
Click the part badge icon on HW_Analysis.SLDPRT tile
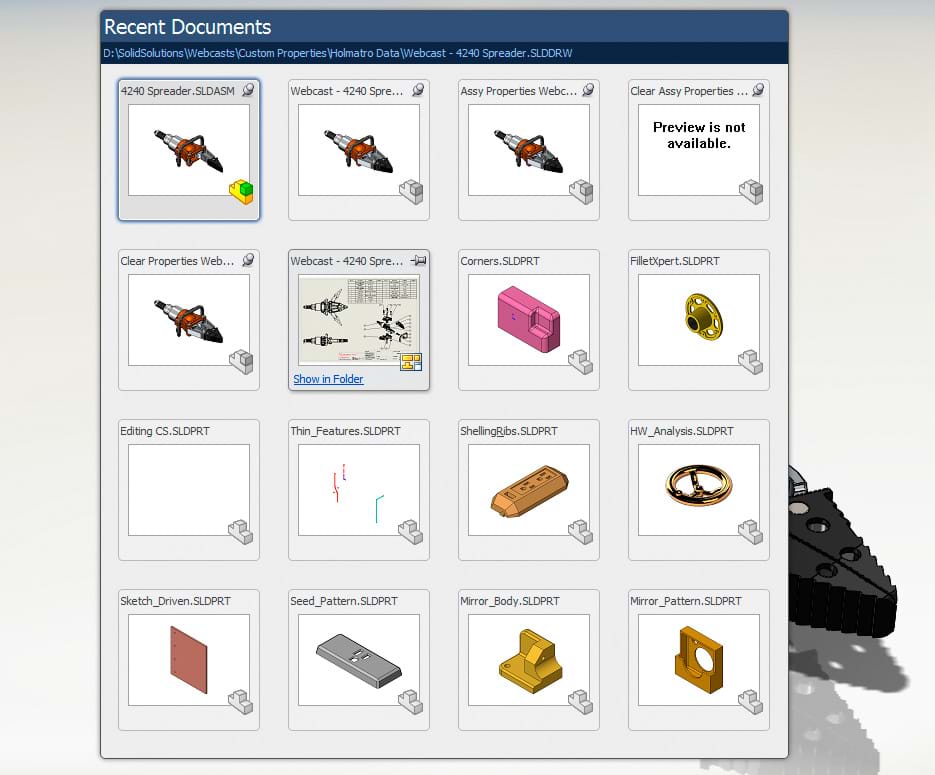click(750, 533)
